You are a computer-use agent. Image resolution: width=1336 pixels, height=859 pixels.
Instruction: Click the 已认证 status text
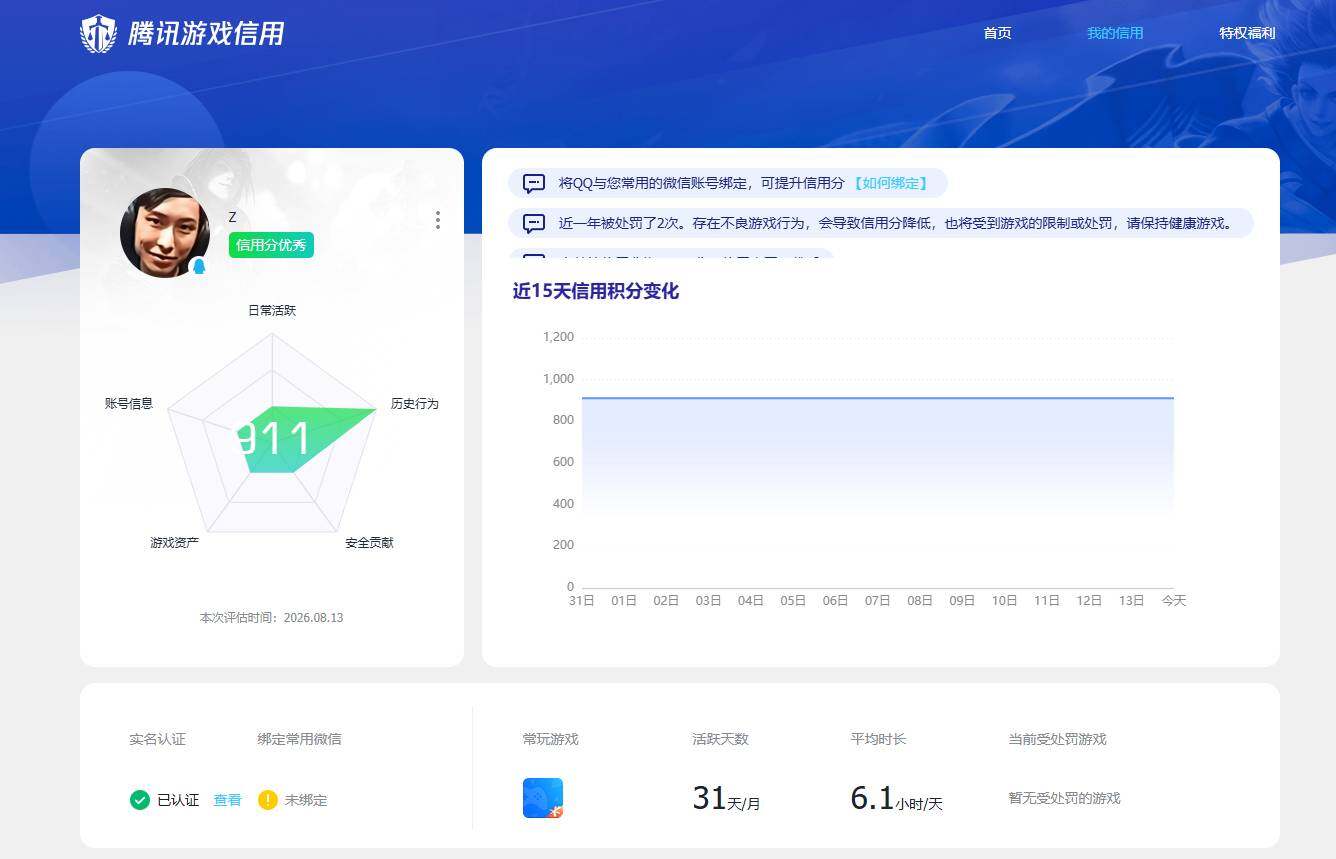click(178, 800)
